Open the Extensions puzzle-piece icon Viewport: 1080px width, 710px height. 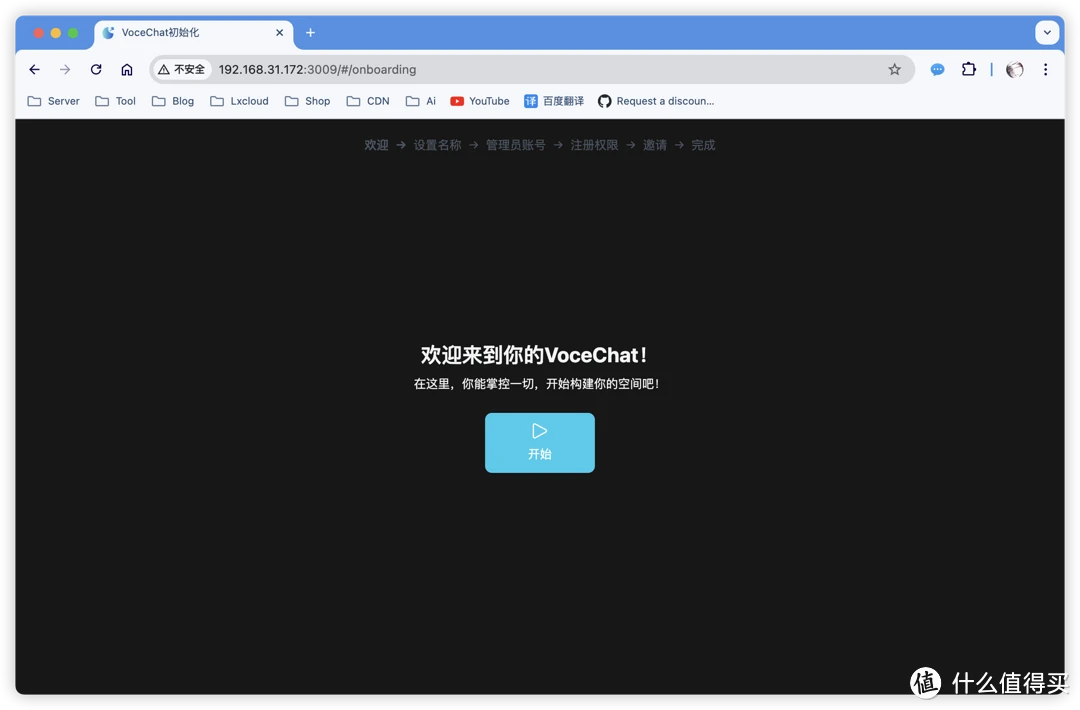(969, 69)
